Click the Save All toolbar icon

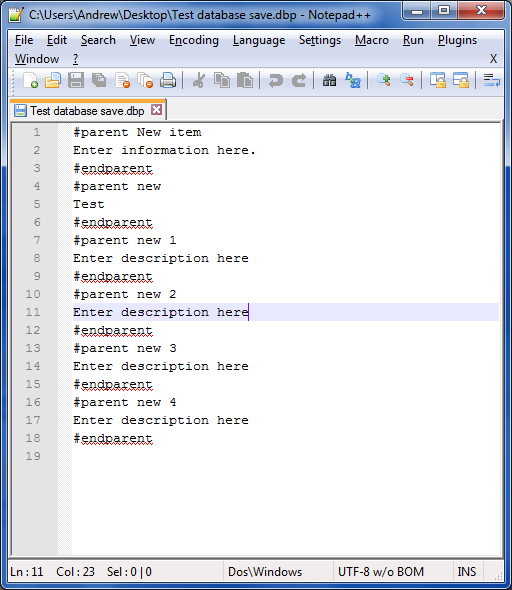tap(99, 80)
